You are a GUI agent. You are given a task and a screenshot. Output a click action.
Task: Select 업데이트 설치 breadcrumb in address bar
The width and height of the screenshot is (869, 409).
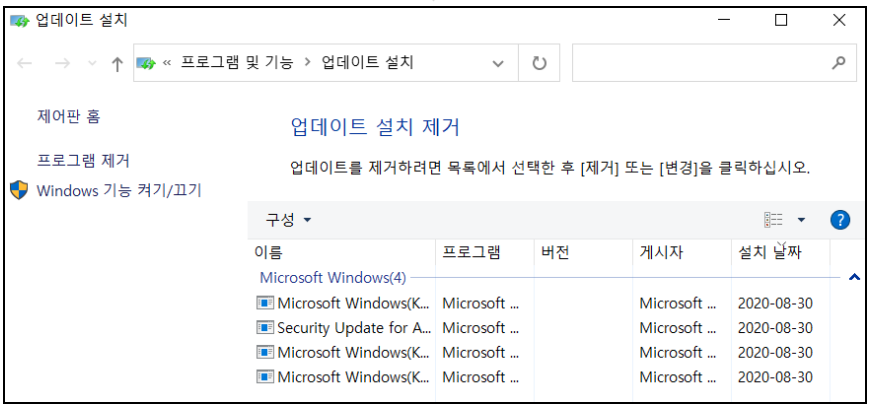(x=367, y=63)
